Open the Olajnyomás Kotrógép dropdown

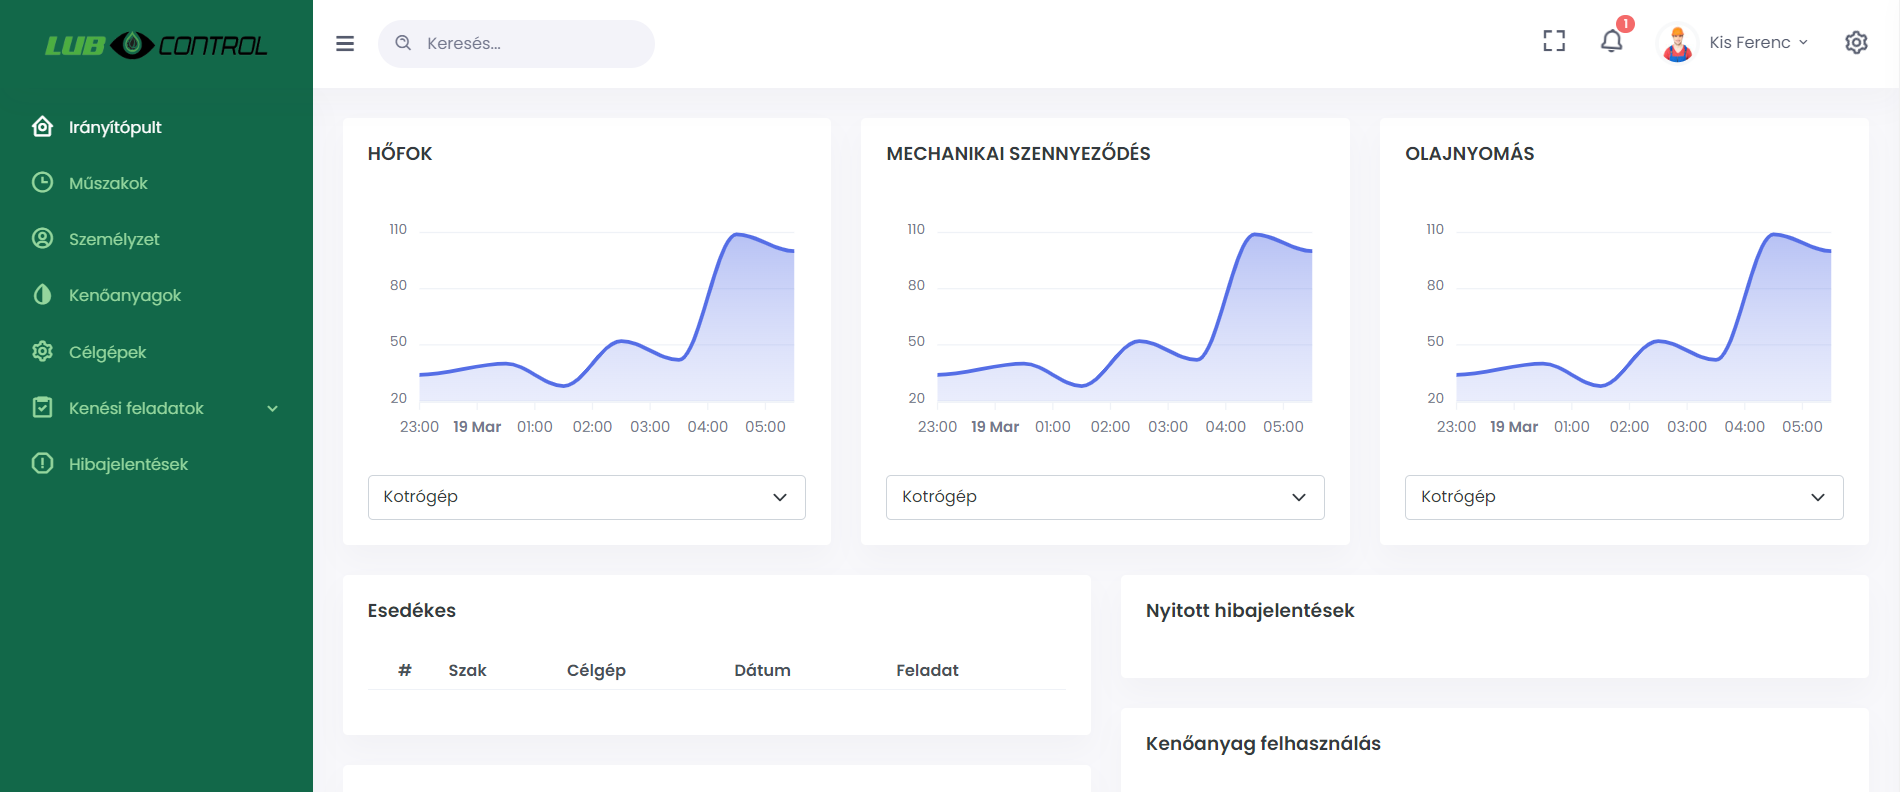click(1623, 497)
